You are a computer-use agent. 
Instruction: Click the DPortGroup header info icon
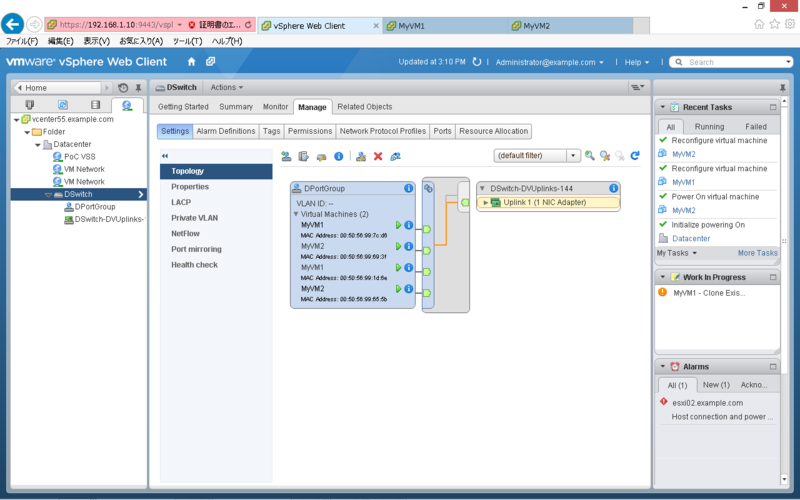pyautogui.click(x=408, y=188)
